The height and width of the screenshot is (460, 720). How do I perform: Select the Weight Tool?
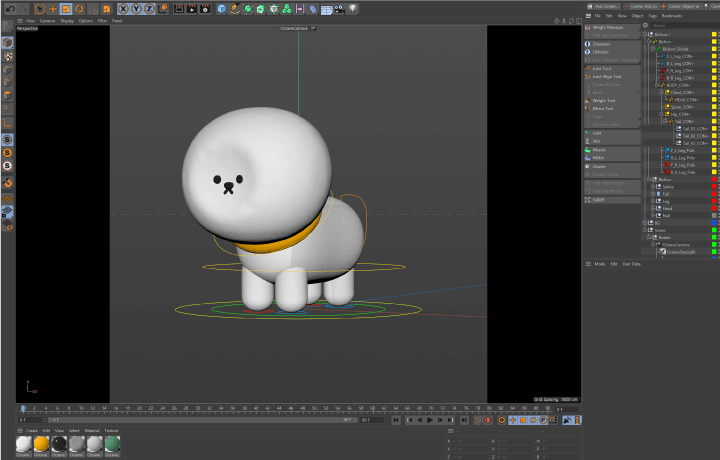click(x=613, y=101)
